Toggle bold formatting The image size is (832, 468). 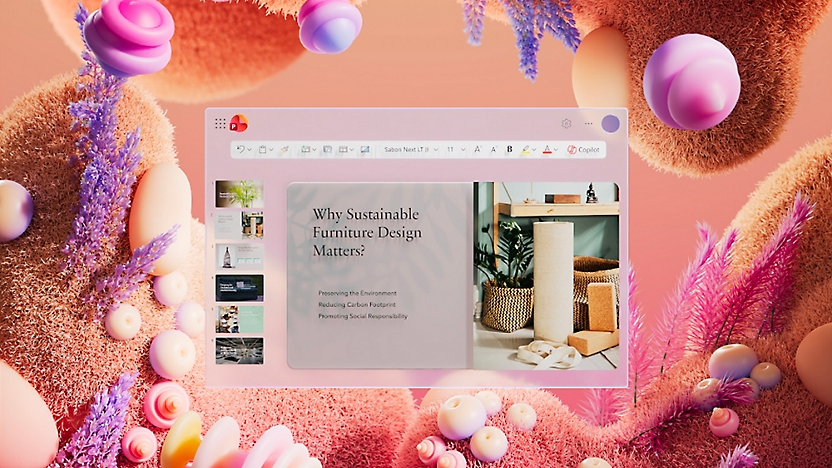pyautogui.click(x=509, y=149)
